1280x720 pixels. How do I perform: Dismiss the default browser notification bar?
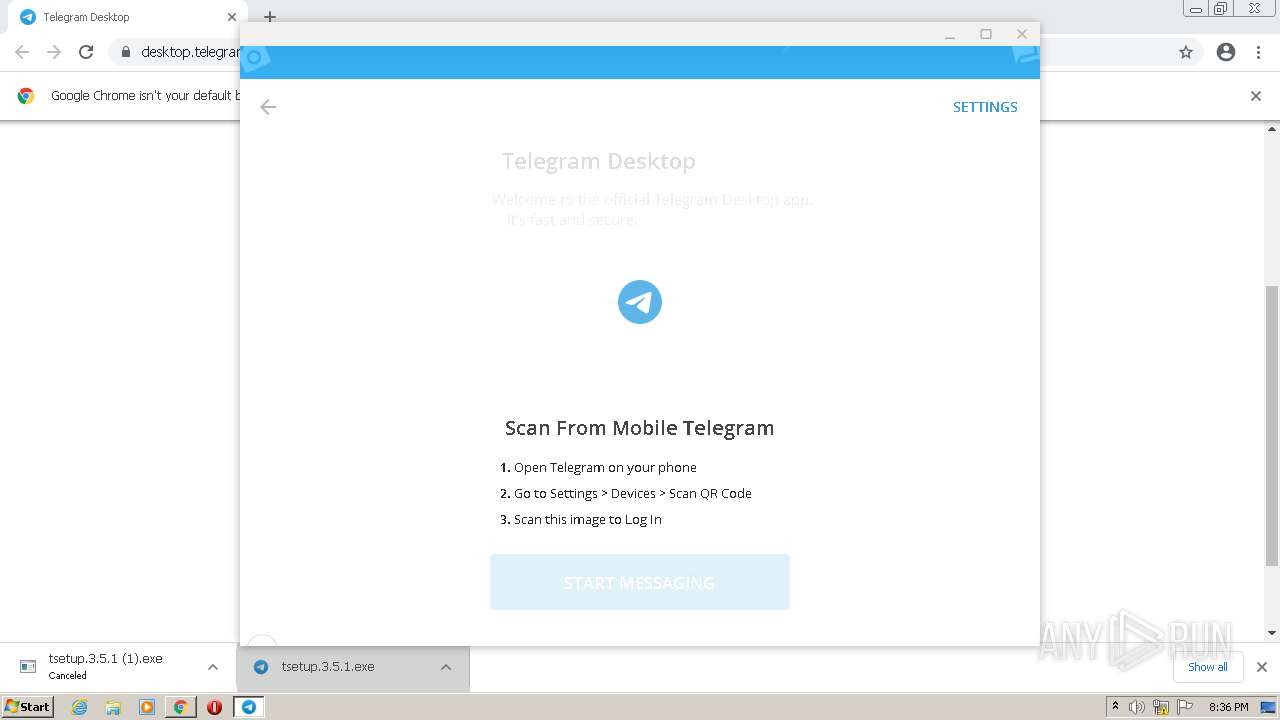coord(1256,96)
